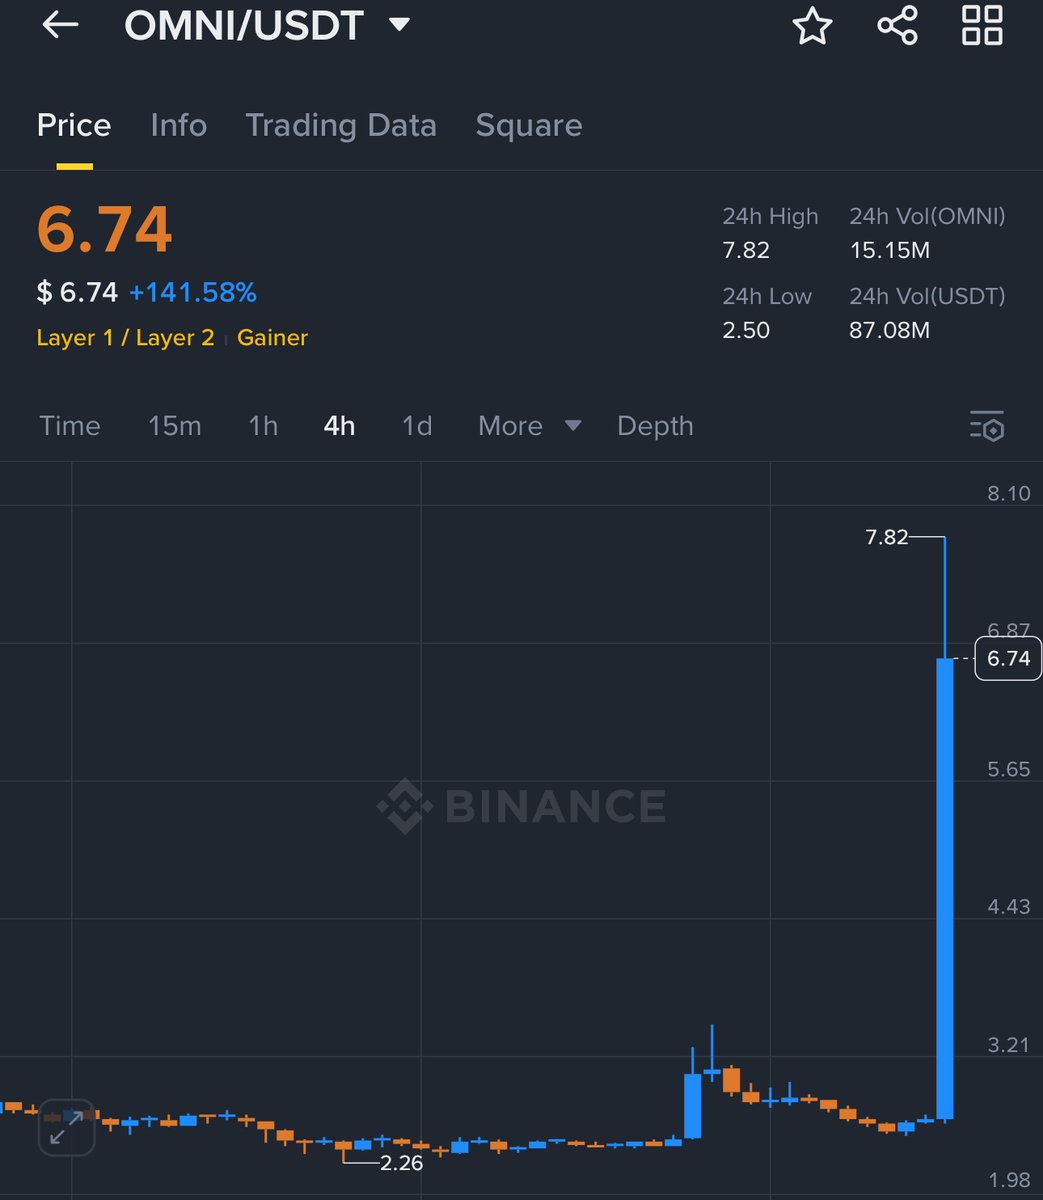Click the large blue breakout candle
The image size is (1043, 1200).
point(945,888)
